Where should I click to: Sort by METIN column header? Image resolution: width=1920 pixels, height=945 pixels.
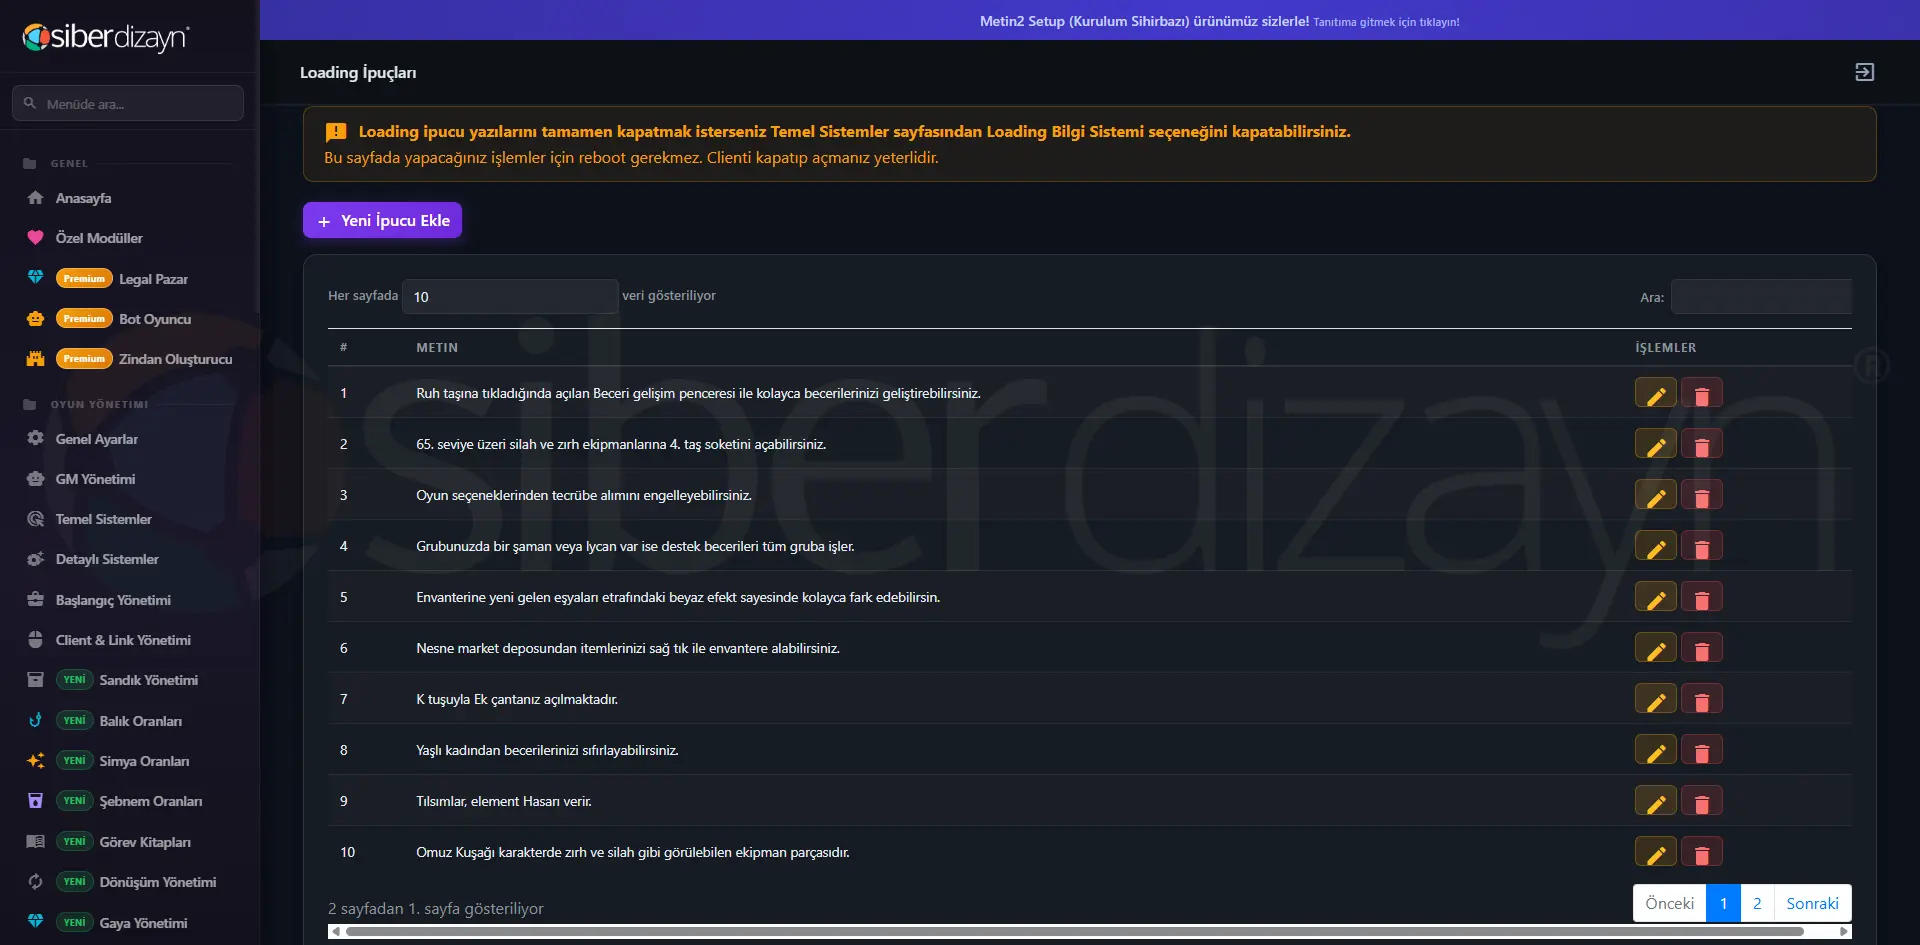tap(437, 348)
